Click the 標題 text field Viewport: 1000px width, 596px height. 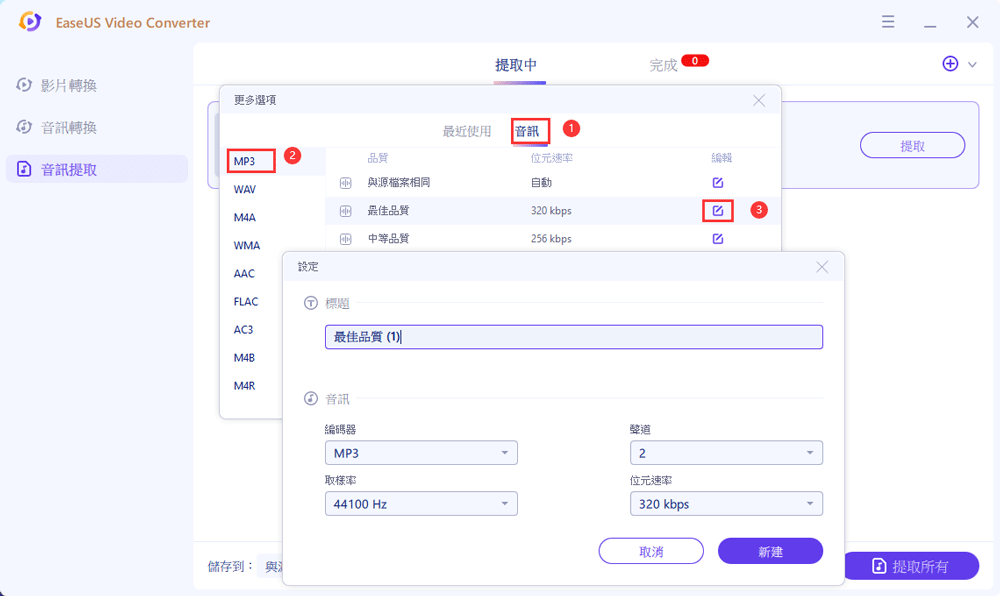click(x=573, y=337)
